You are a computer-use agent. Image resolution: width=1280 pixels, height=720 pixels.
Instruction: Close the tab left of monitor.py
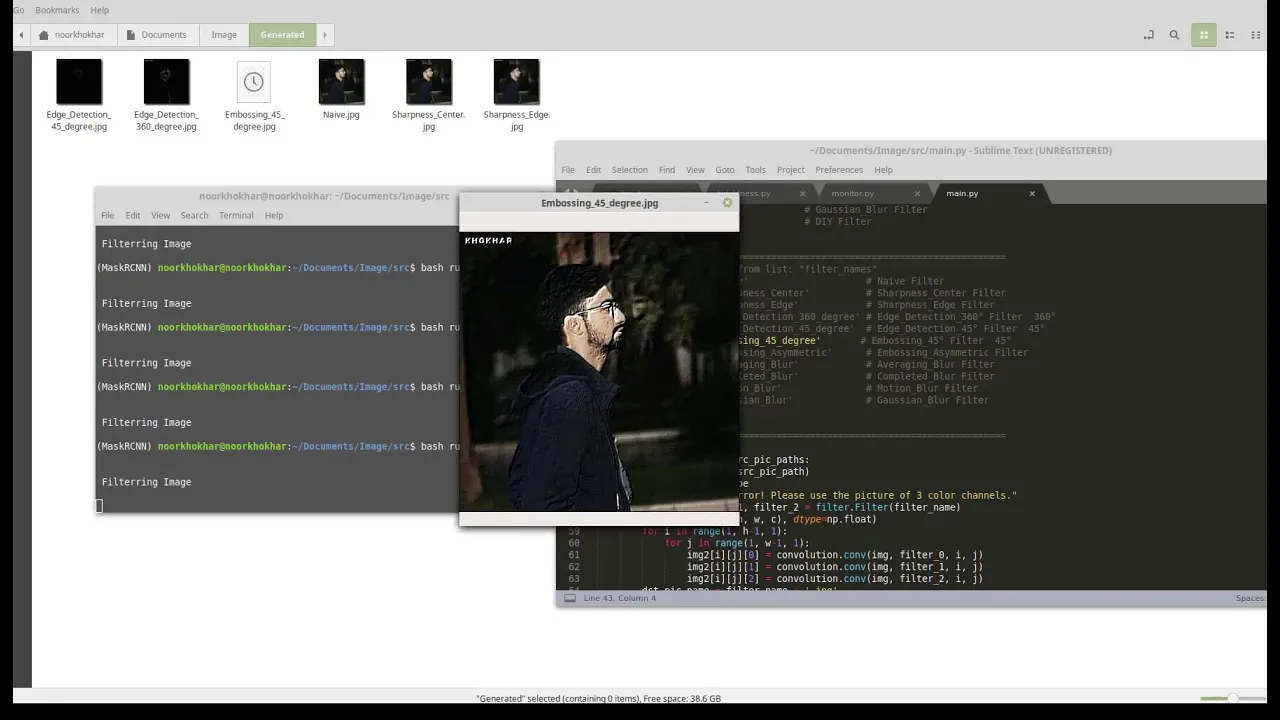point(802,193)
